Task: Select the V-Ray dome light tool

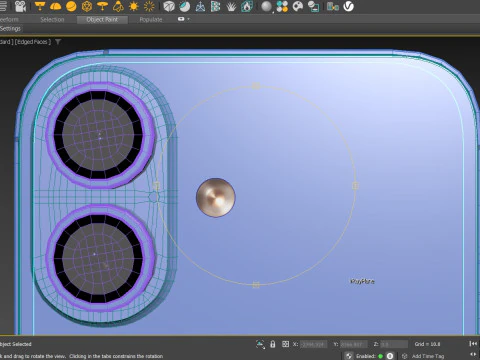Action: coord(56,6)
